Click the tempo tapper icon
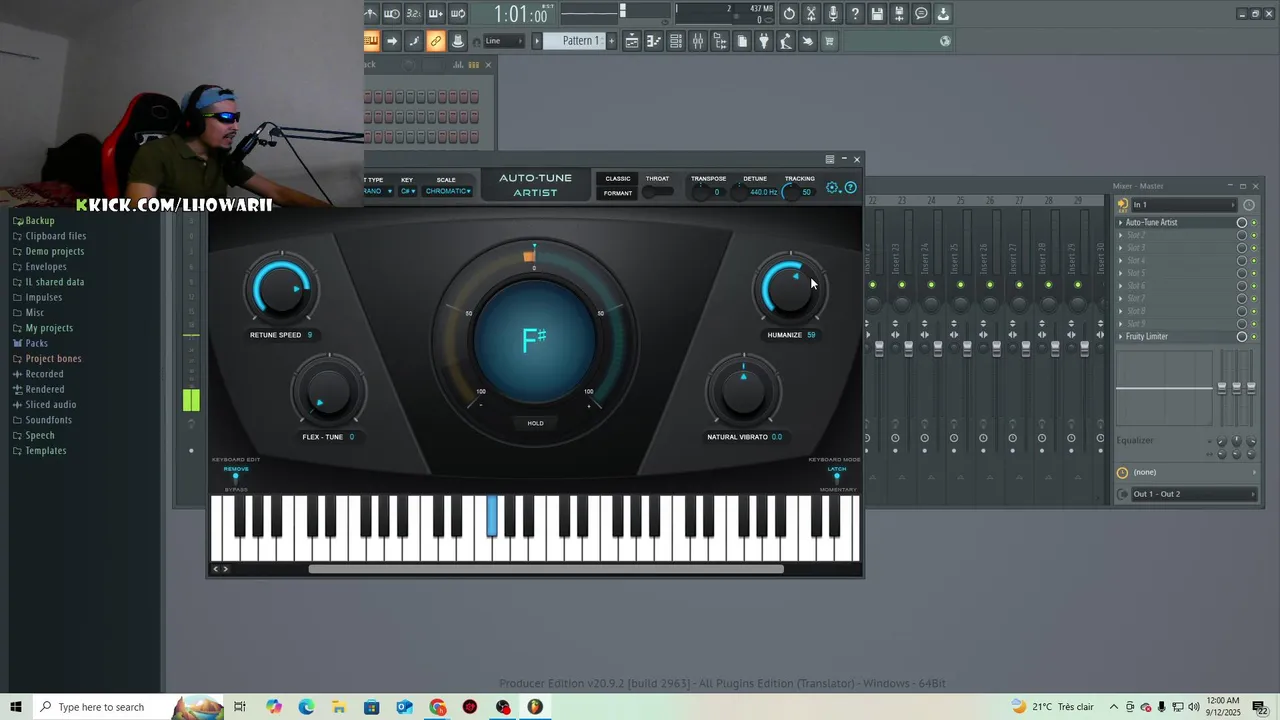This screenshot has width=1280, height=720. click(x=786, y=41)
